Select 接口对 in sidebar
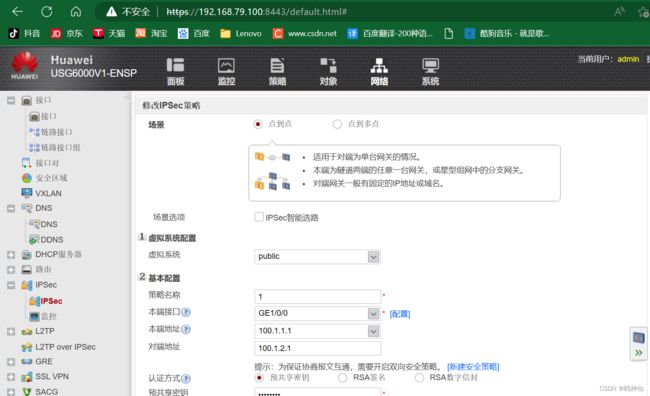This screenshot has height=396, width=650. (x=41, y=163)
